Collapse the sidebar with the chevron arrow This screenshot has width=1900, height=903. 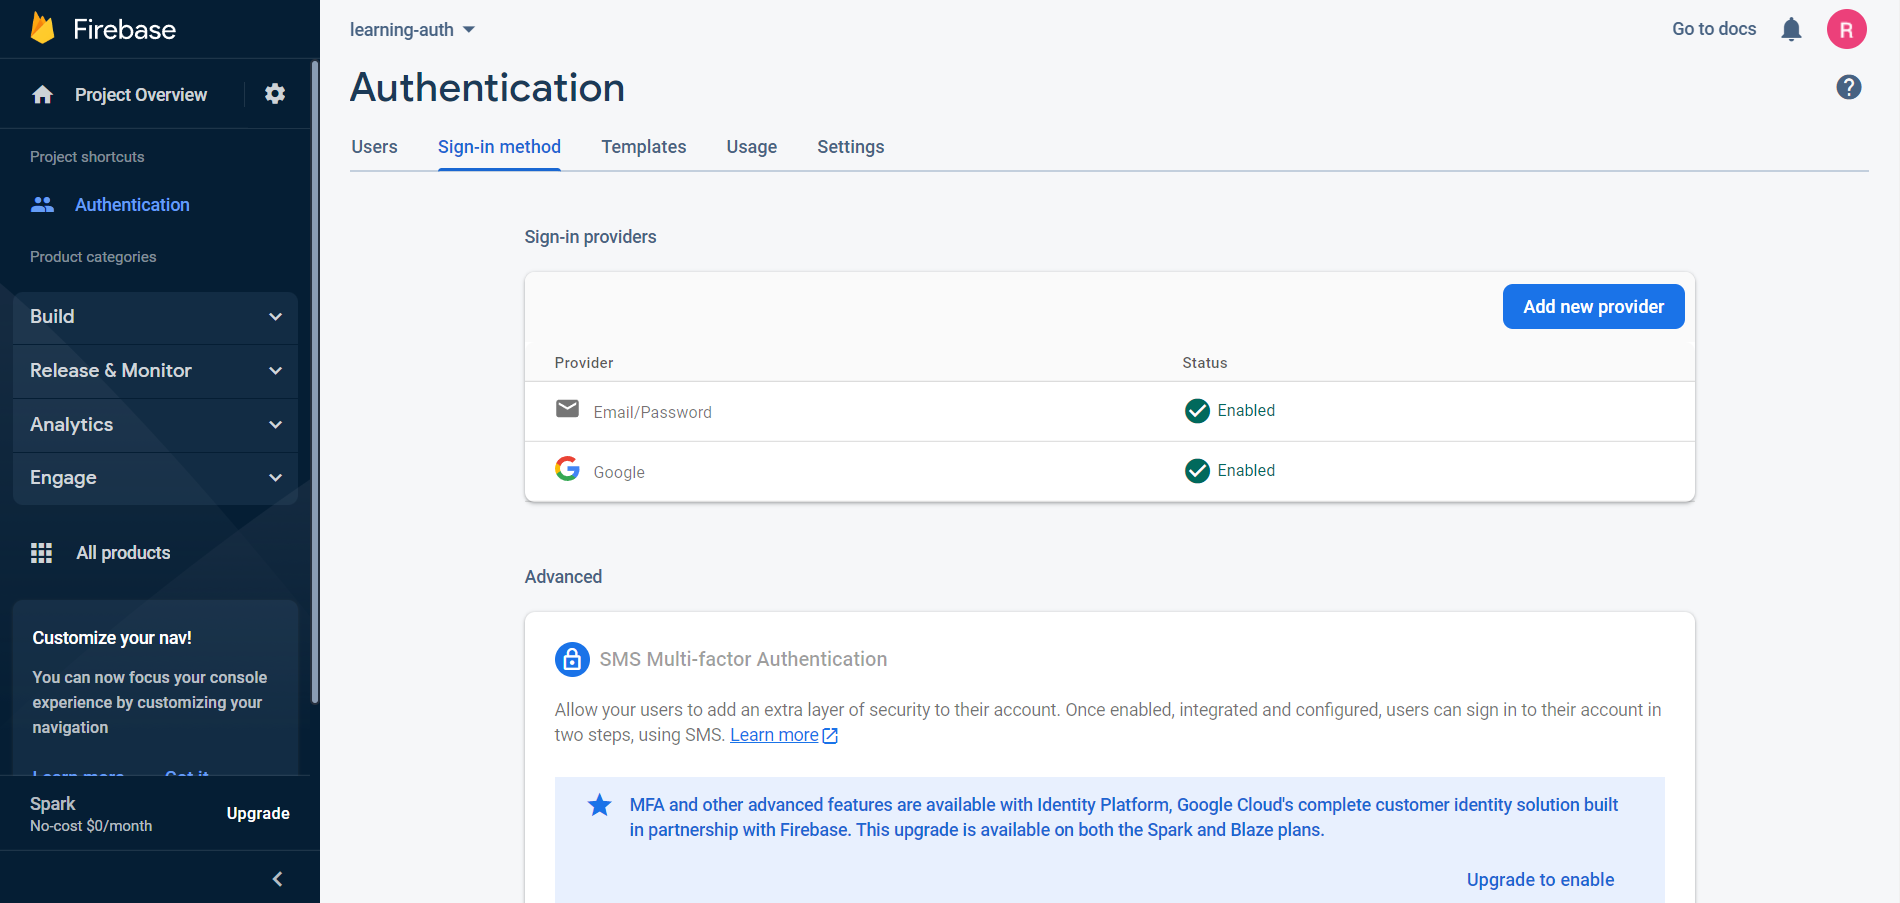(278, 879)
